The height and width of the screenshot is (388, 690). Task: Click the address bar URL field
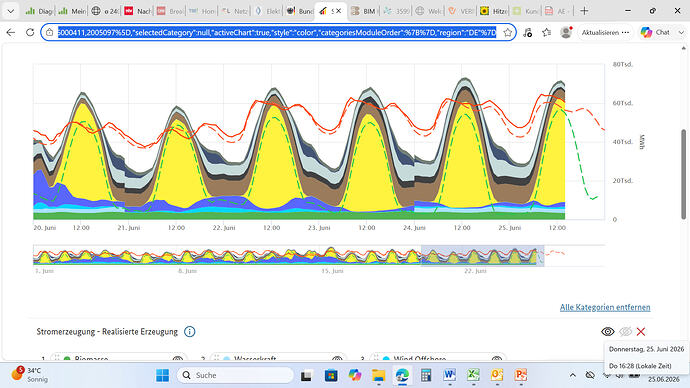(x=277, y=33)
